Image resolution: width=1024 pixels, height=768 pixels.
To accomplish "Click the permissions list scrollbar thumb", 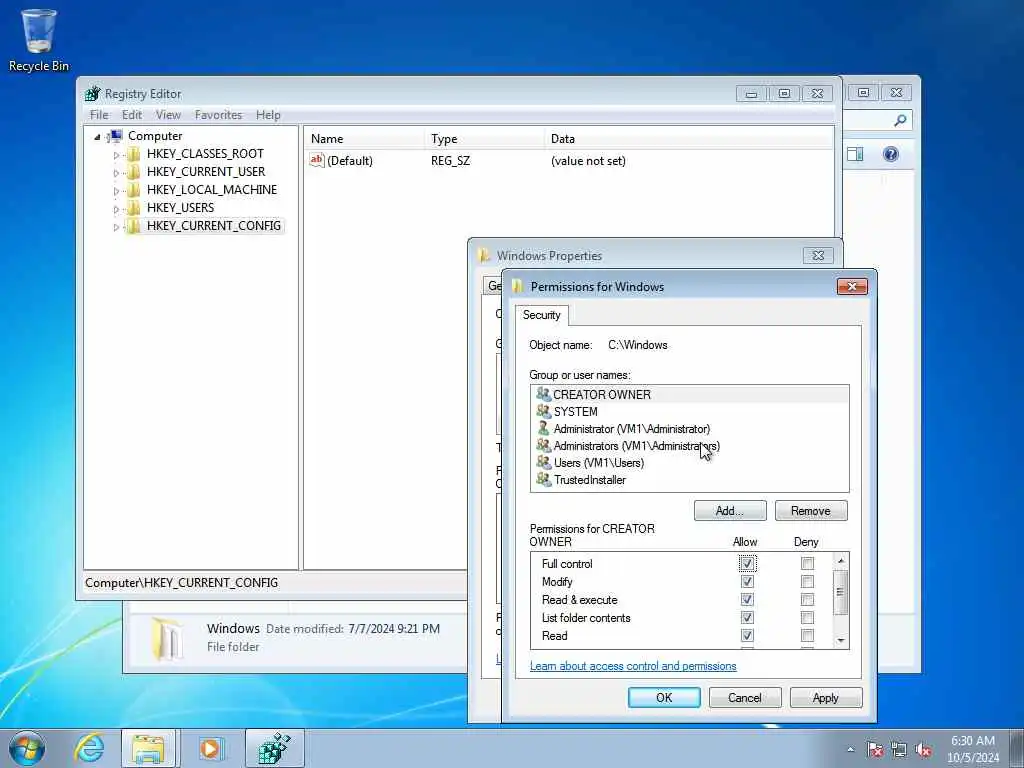I will [x=841, y=592].
